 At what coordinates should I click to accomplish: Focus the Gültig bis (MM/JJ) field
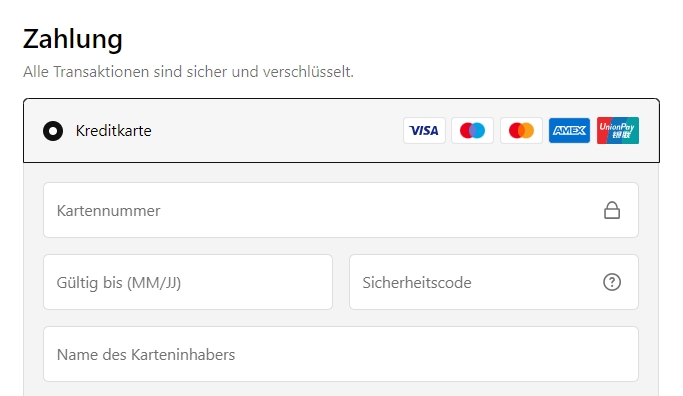[188, 282]
